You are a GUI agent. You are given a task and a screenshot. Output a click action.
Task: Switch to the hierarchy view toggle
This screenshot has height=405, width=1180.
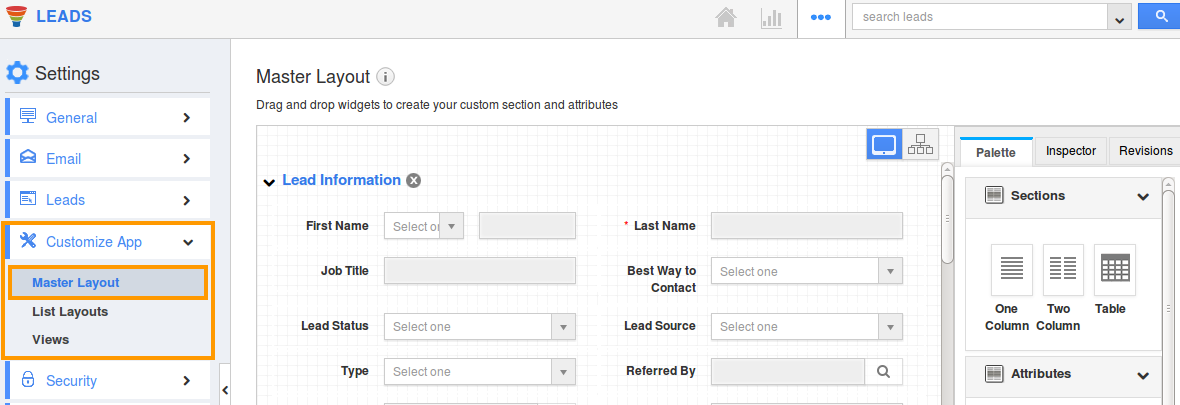[920, 144]
